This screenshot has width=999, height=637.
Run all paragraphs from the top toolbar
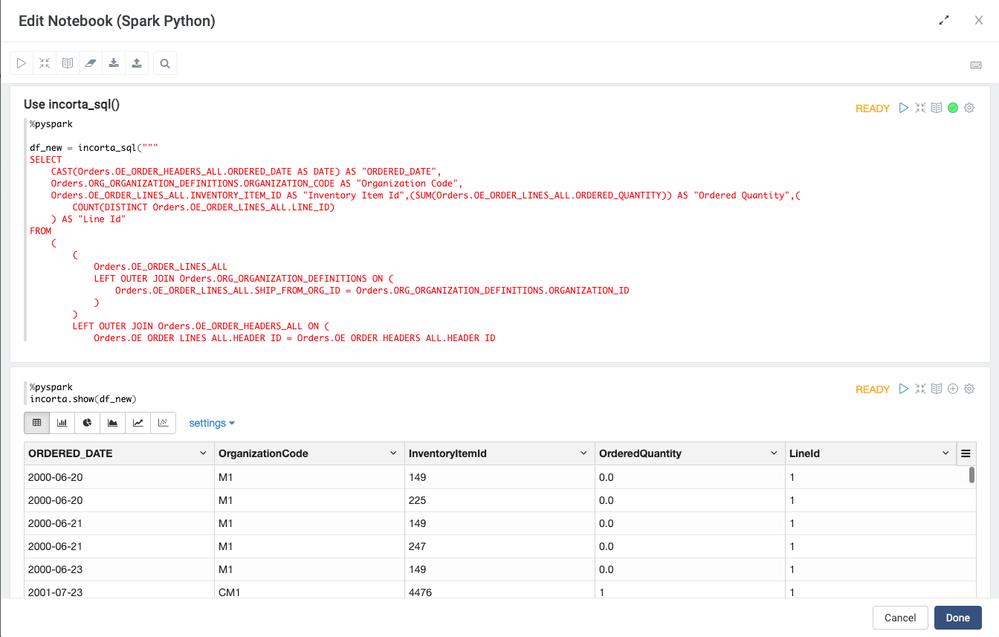pyautogui.click(x=21, y=63)
